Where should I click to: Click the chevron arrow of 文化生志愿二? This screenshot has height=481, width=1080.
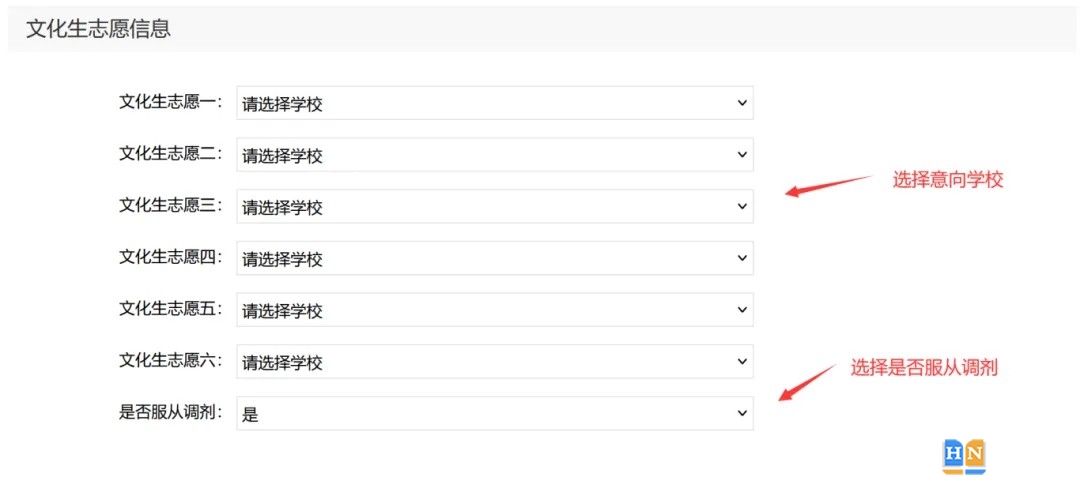742,154
